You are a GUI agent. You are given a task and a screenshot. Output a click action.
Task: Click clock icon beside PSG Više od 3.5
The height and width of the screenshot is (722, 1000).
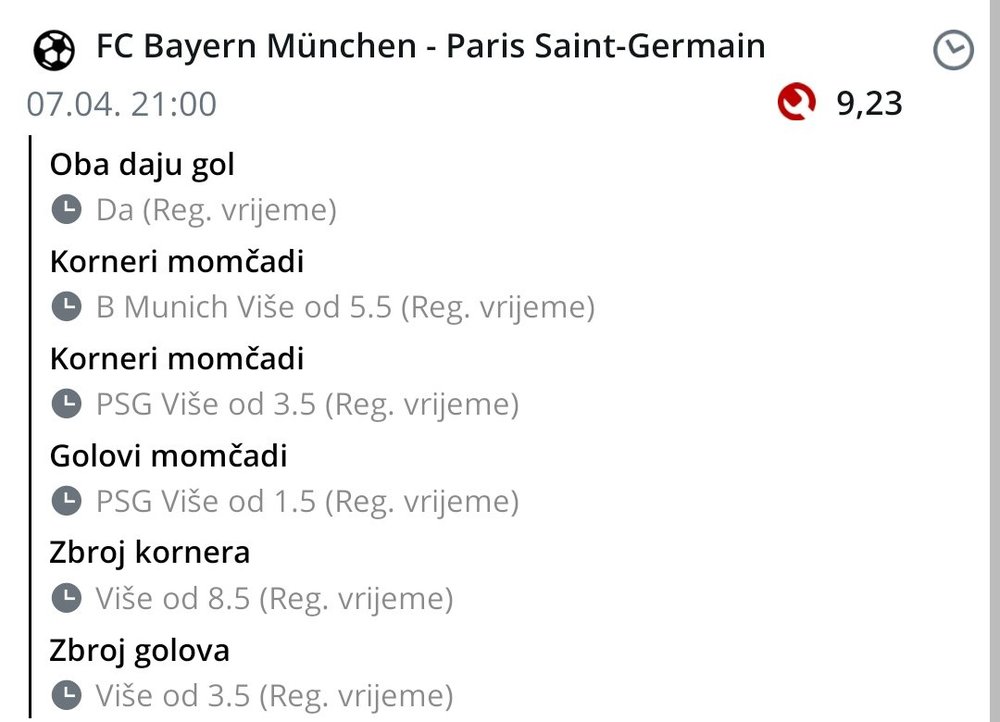click(x=66, y=404)
